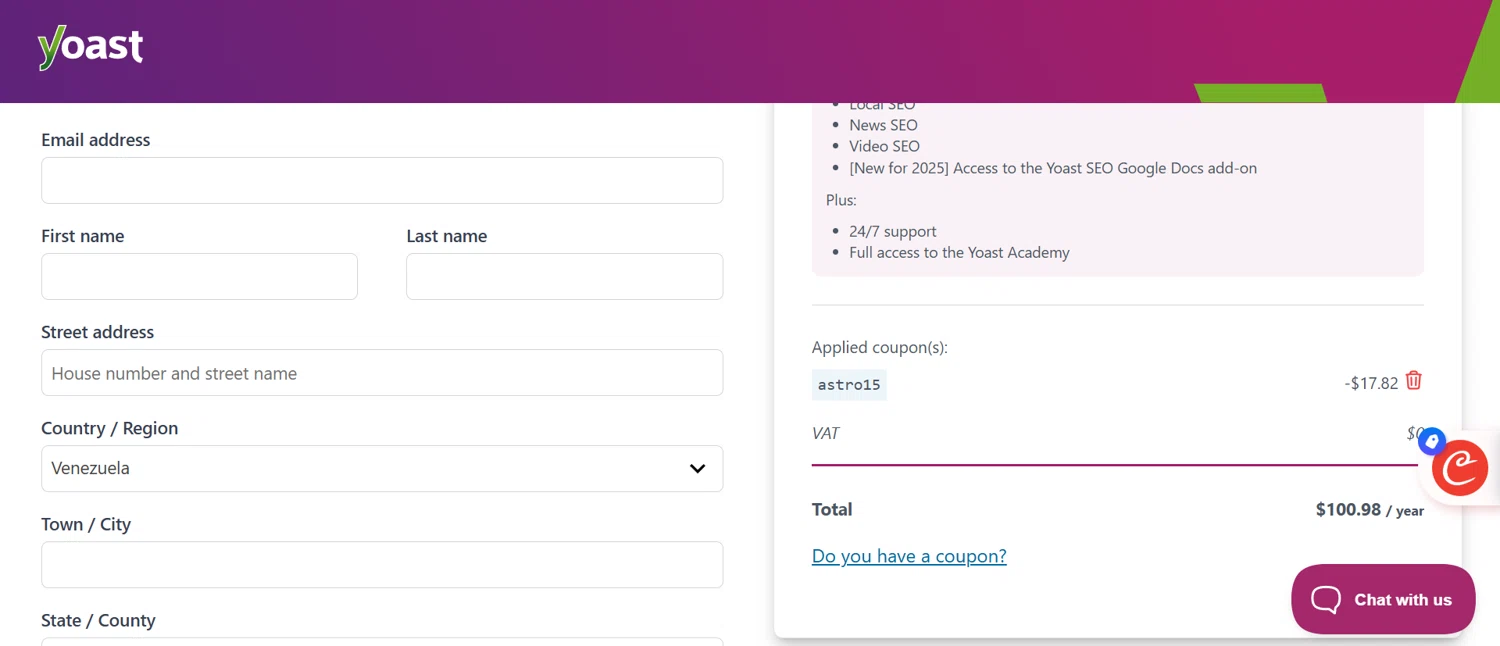This screenshot has width=1500, height=646.
Task: Click the chevron arrow of Country dropdown
Action: coord(697,469)
